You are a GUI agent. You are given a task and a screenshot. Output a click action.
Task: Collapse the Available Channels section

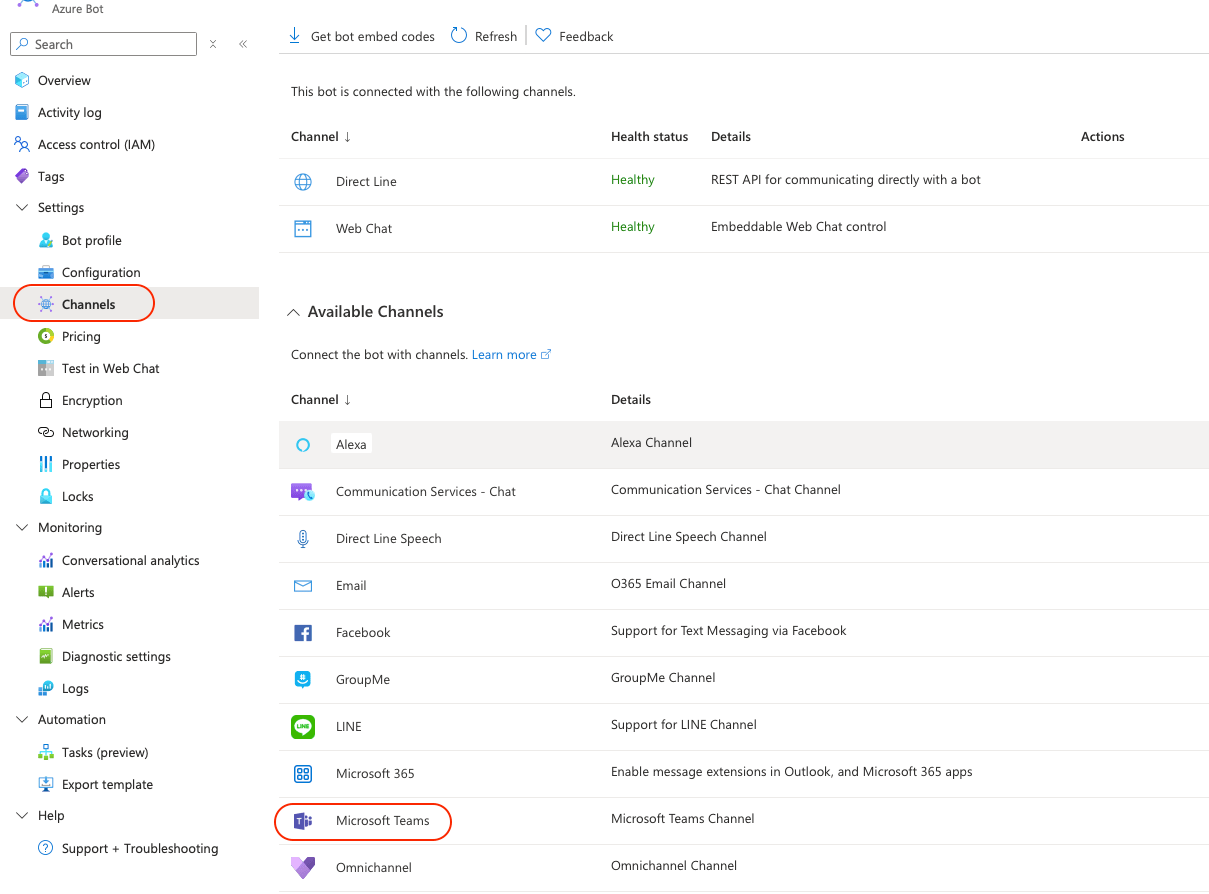(x=293, y=312)
